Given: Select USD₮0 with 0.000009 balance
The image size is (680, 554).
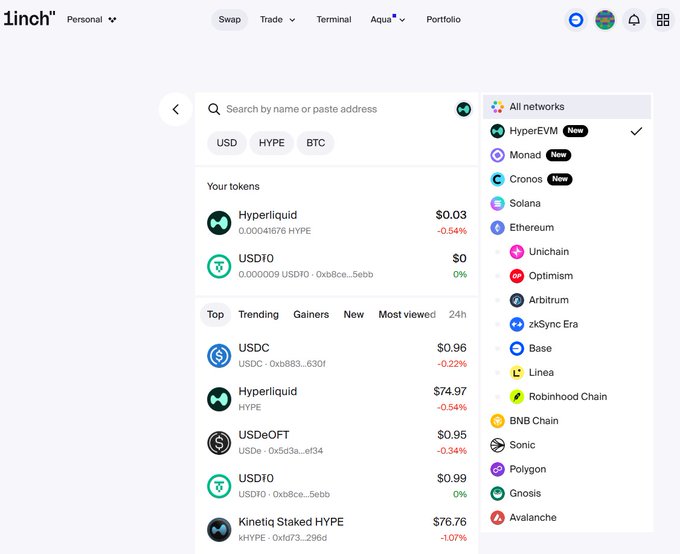Looking at the screenshot, I should point(337,266).
